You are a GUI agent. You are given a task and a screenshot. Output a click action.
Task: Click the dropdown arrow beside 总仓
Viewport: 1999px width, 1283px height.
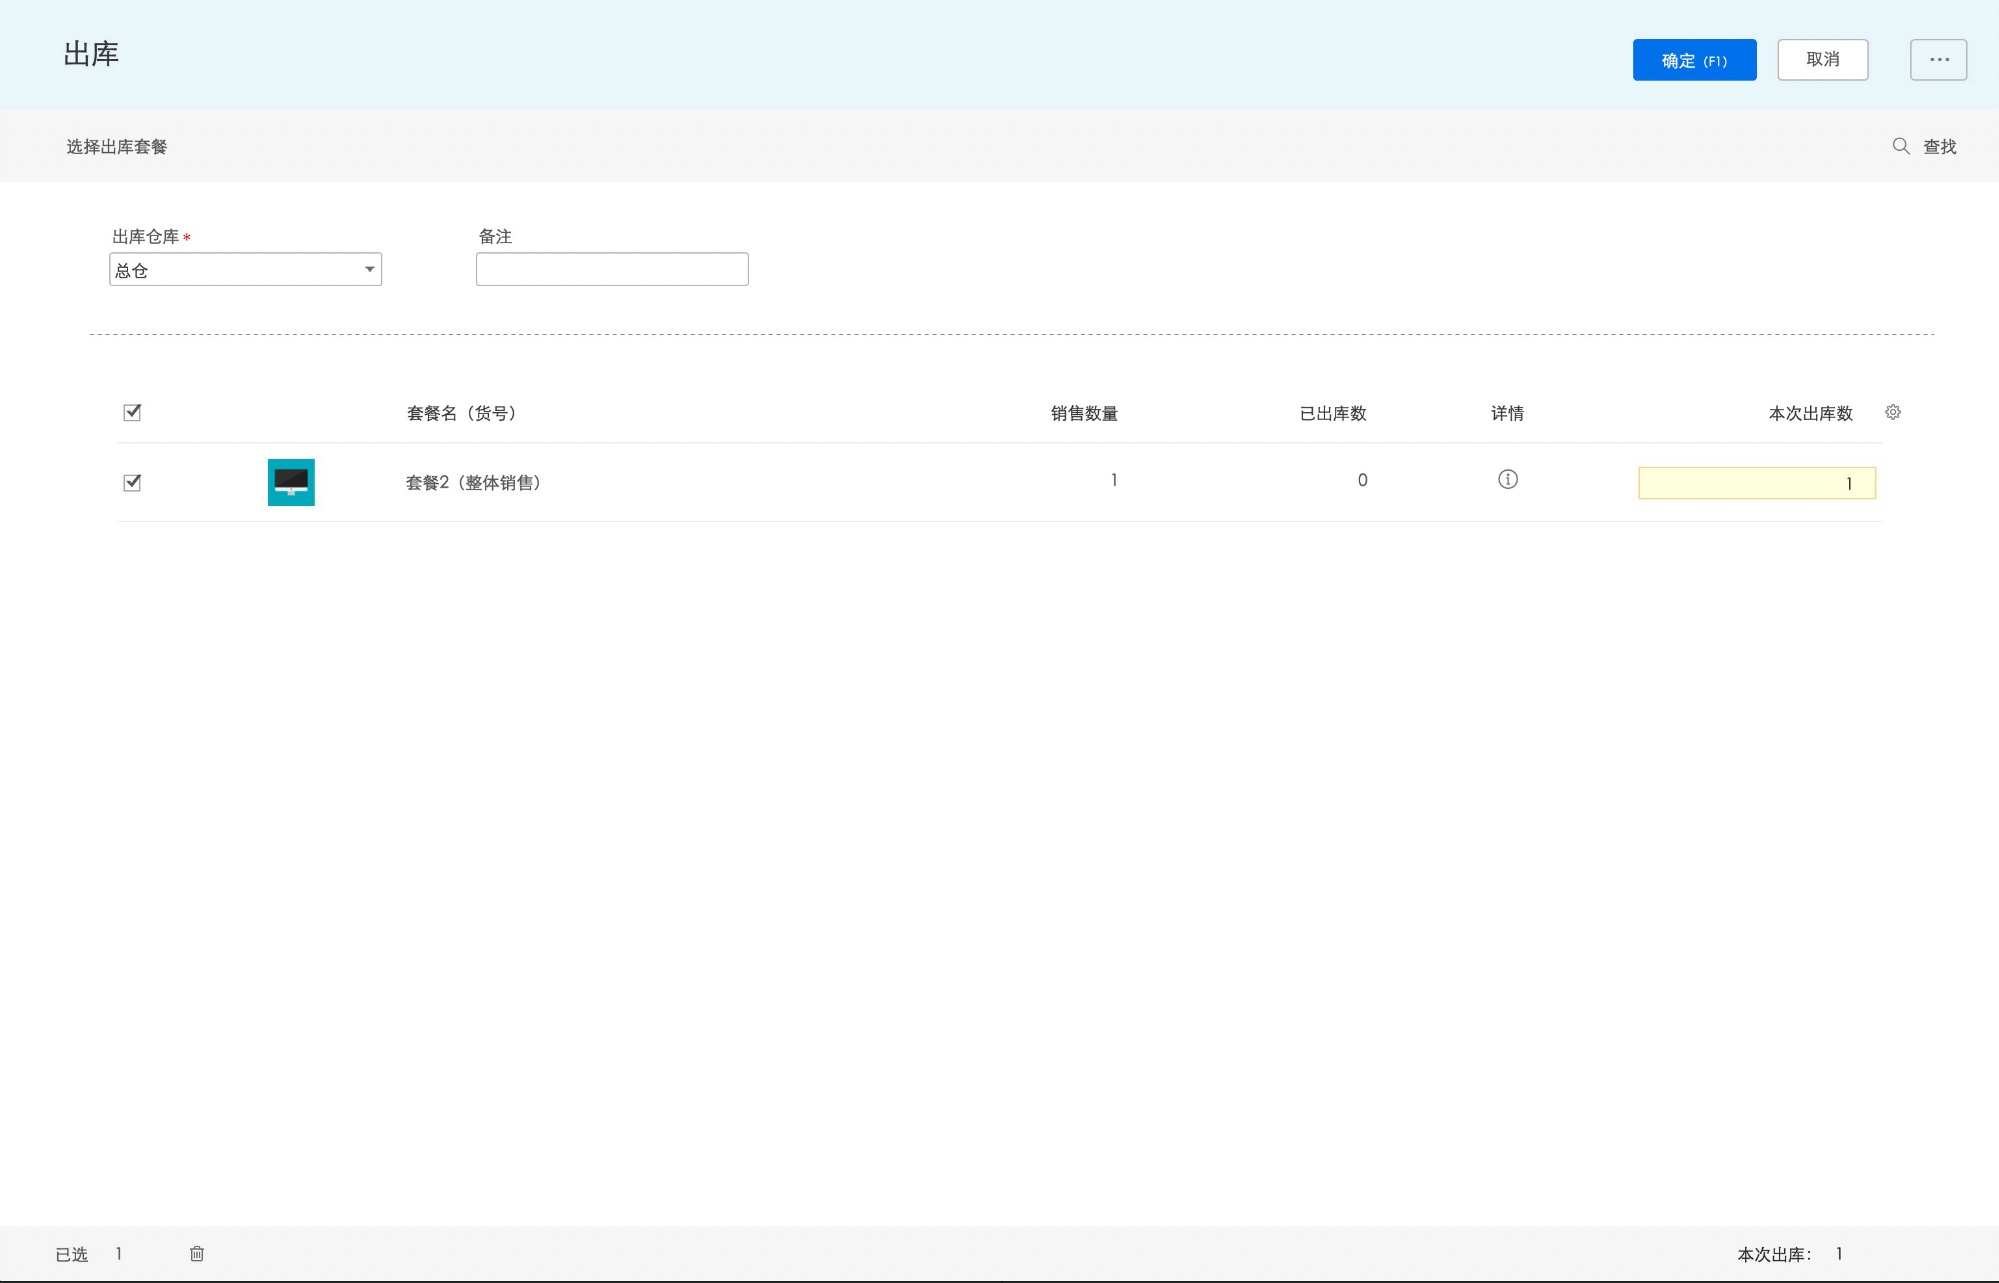point(369,270)
